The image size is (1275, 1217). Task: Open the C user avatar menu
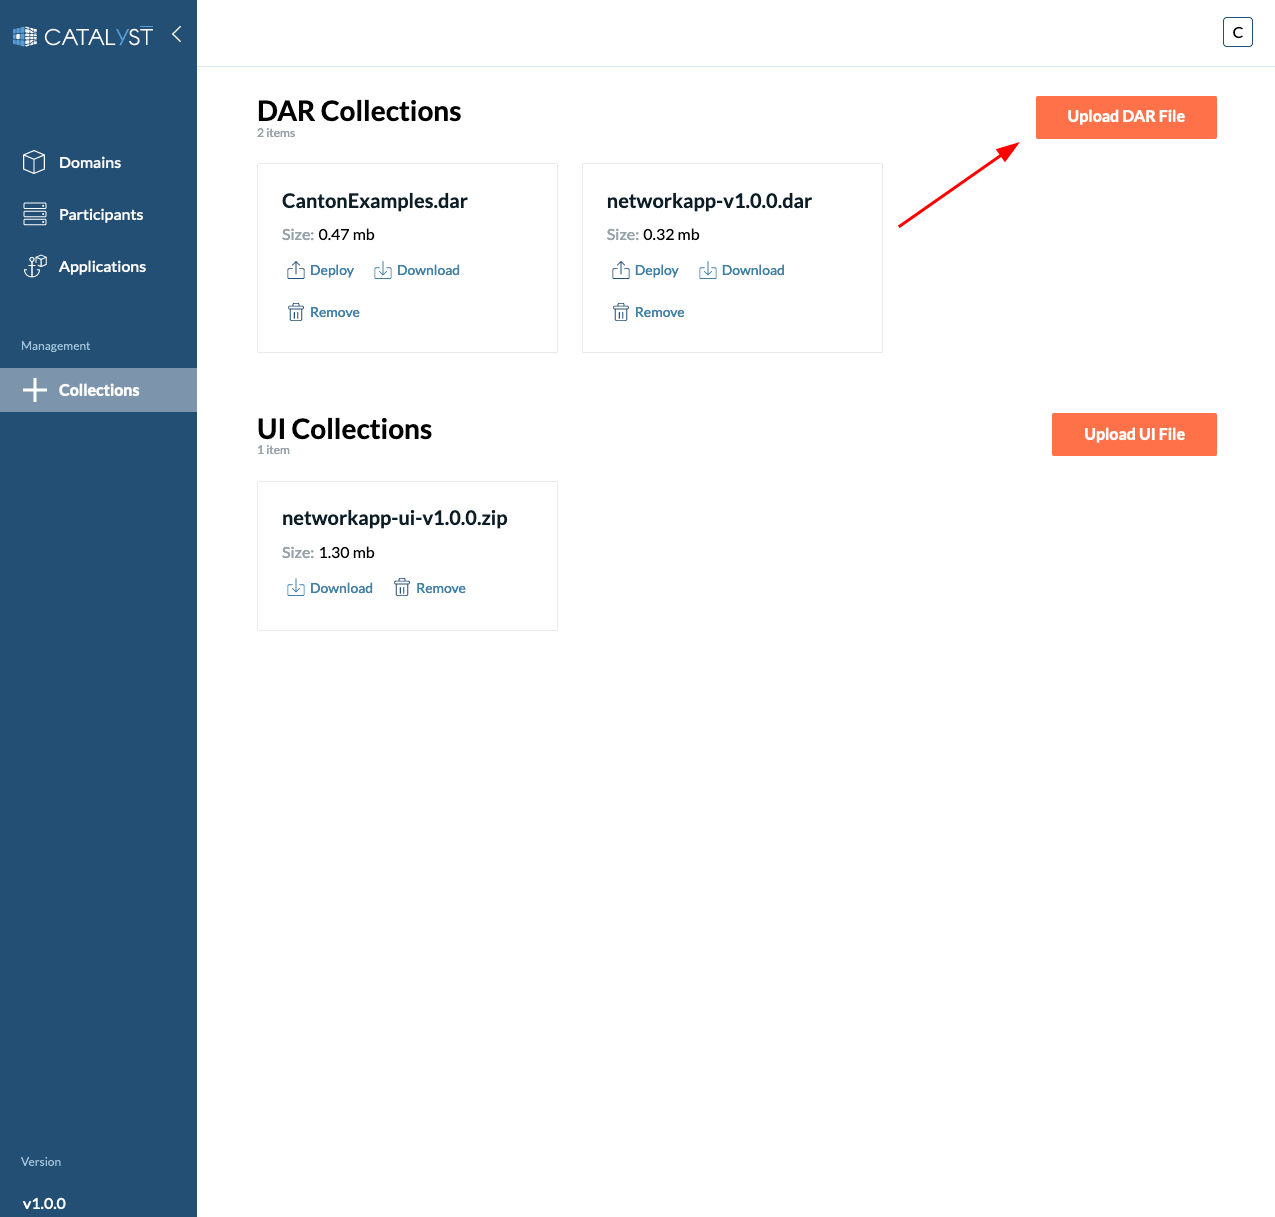[1237, 31]
